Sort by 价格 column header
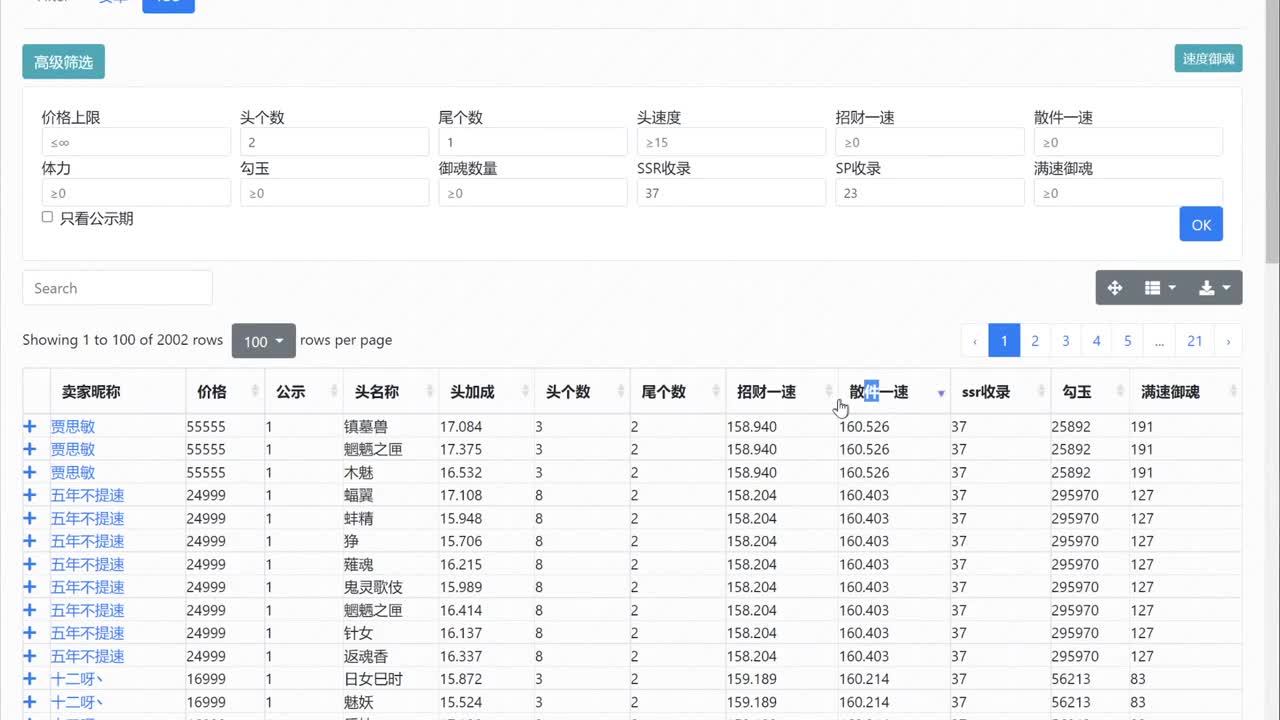Viewport: 1280px width, 720px height. pos(225,392)
